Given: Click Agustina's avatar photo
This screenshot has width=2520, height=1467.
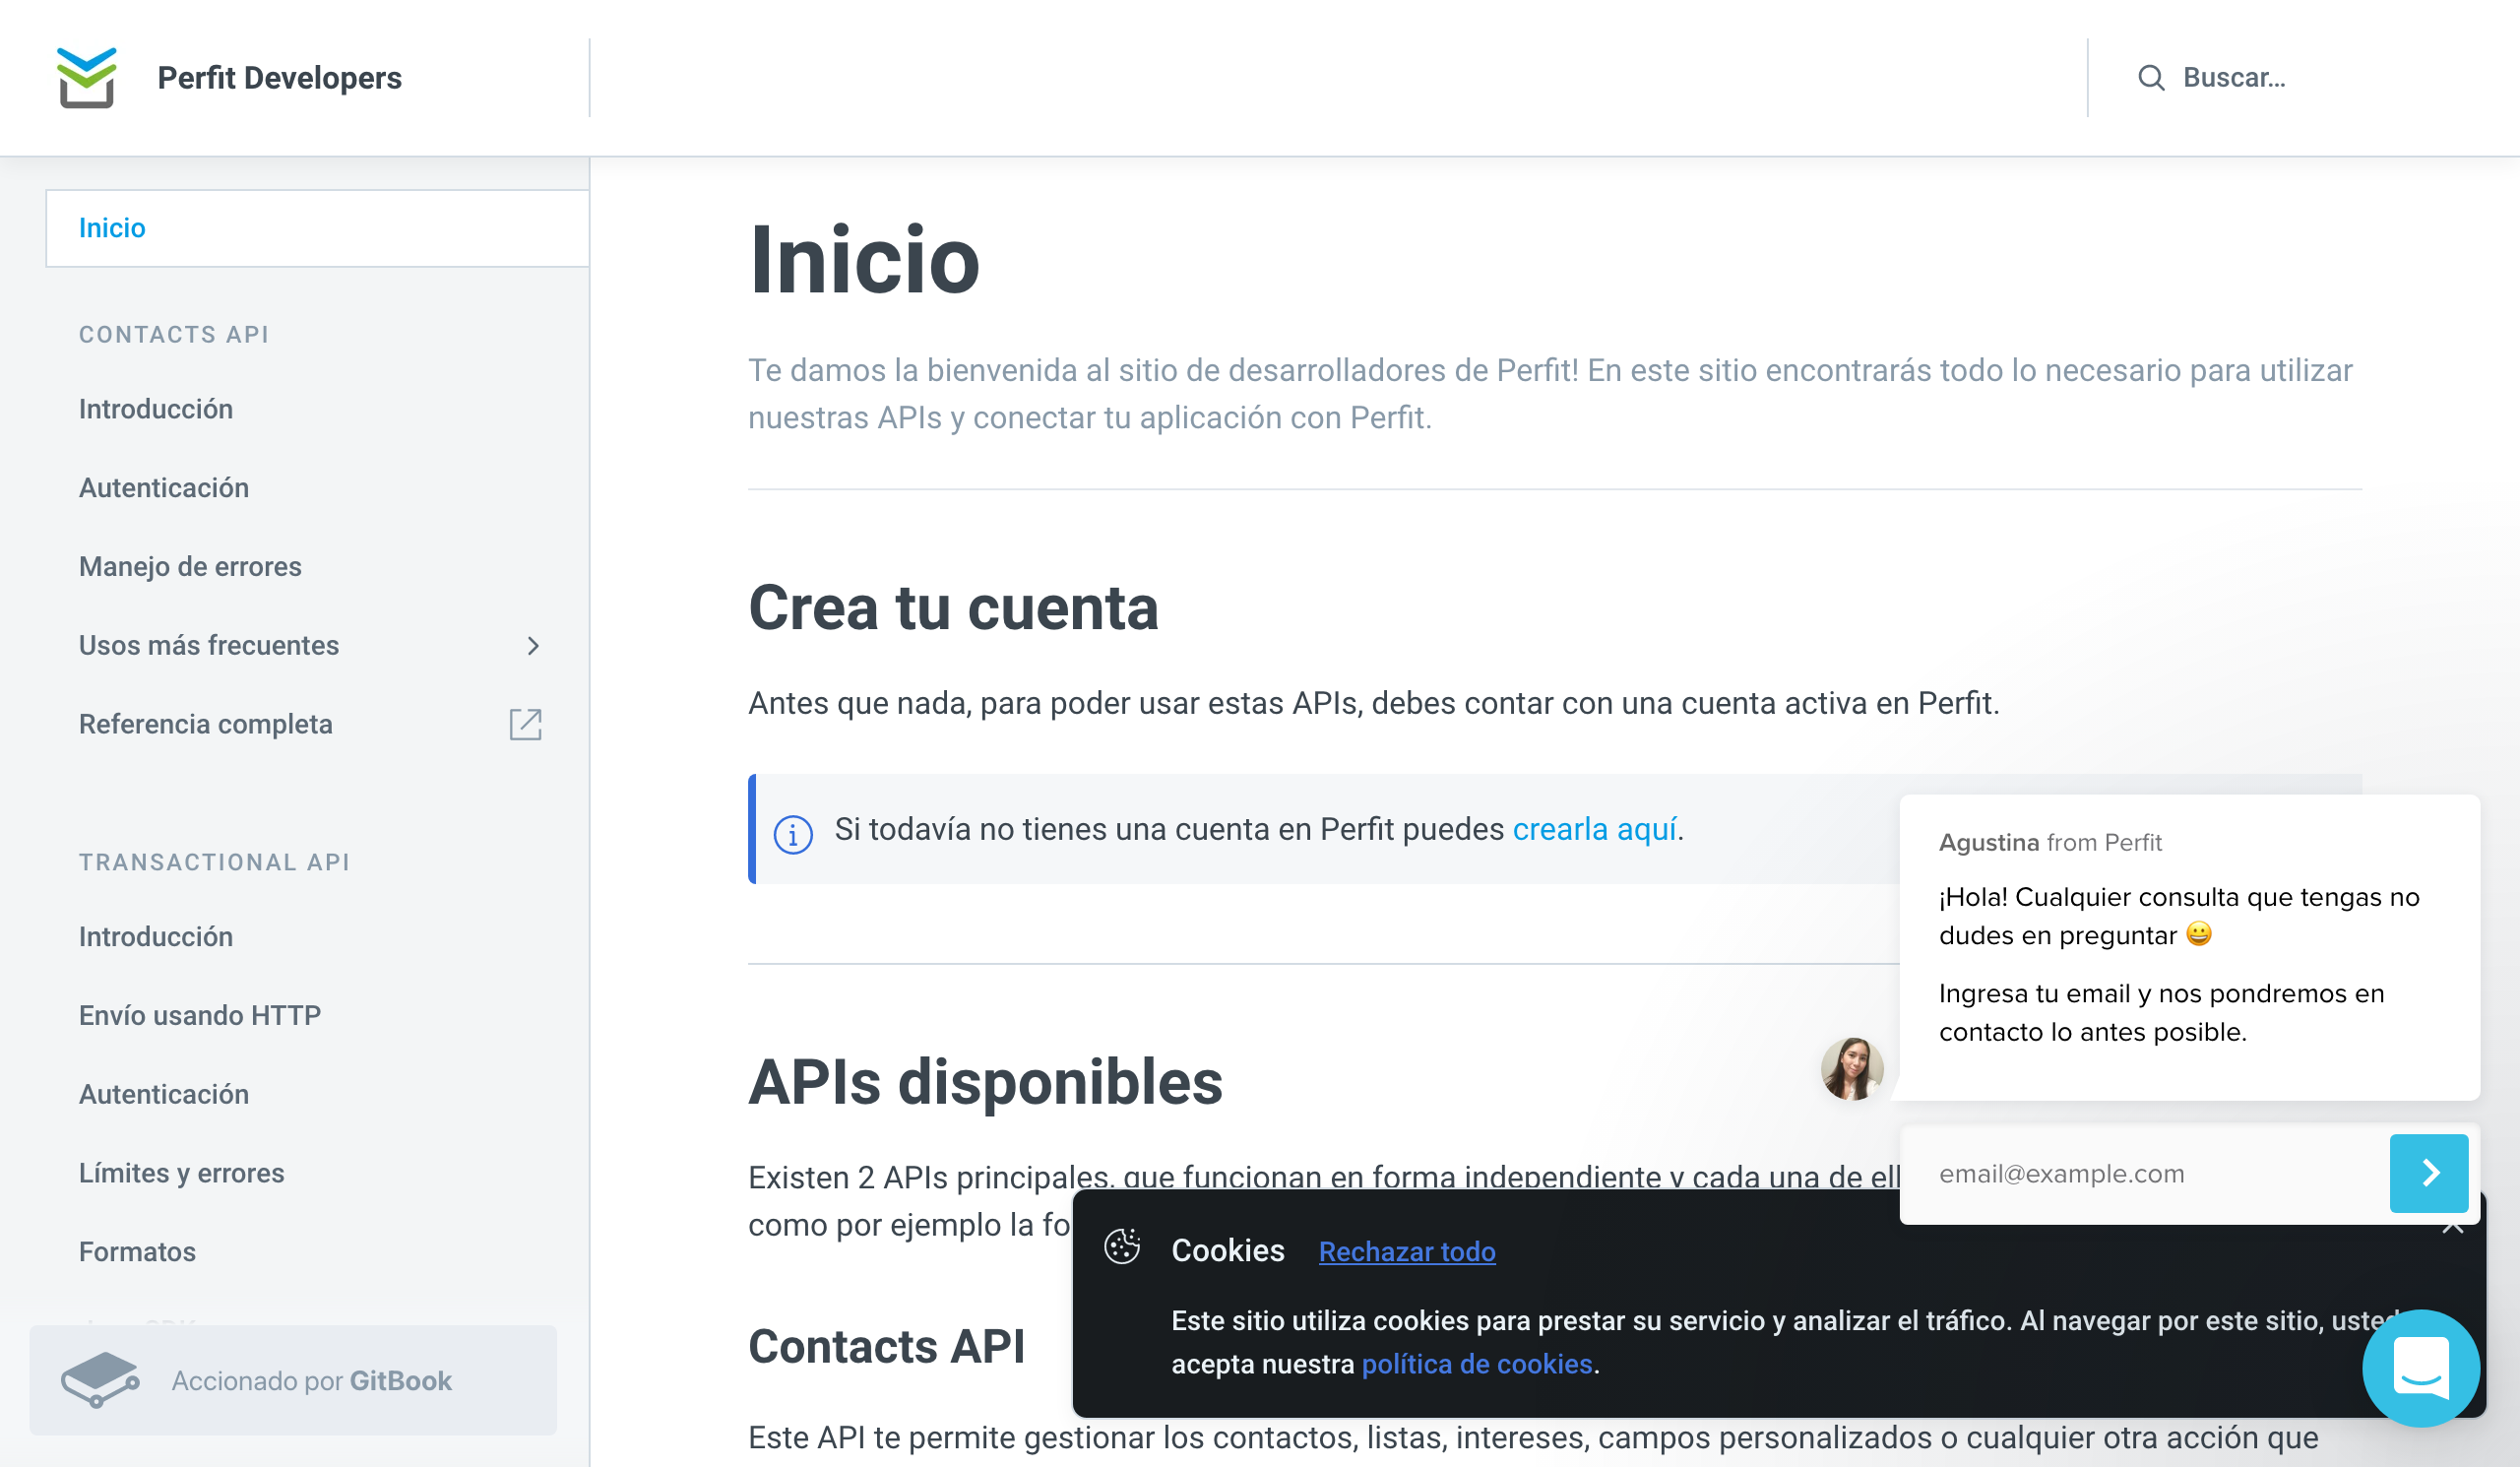Looking at the screenshot, I should [1852, 1068].
